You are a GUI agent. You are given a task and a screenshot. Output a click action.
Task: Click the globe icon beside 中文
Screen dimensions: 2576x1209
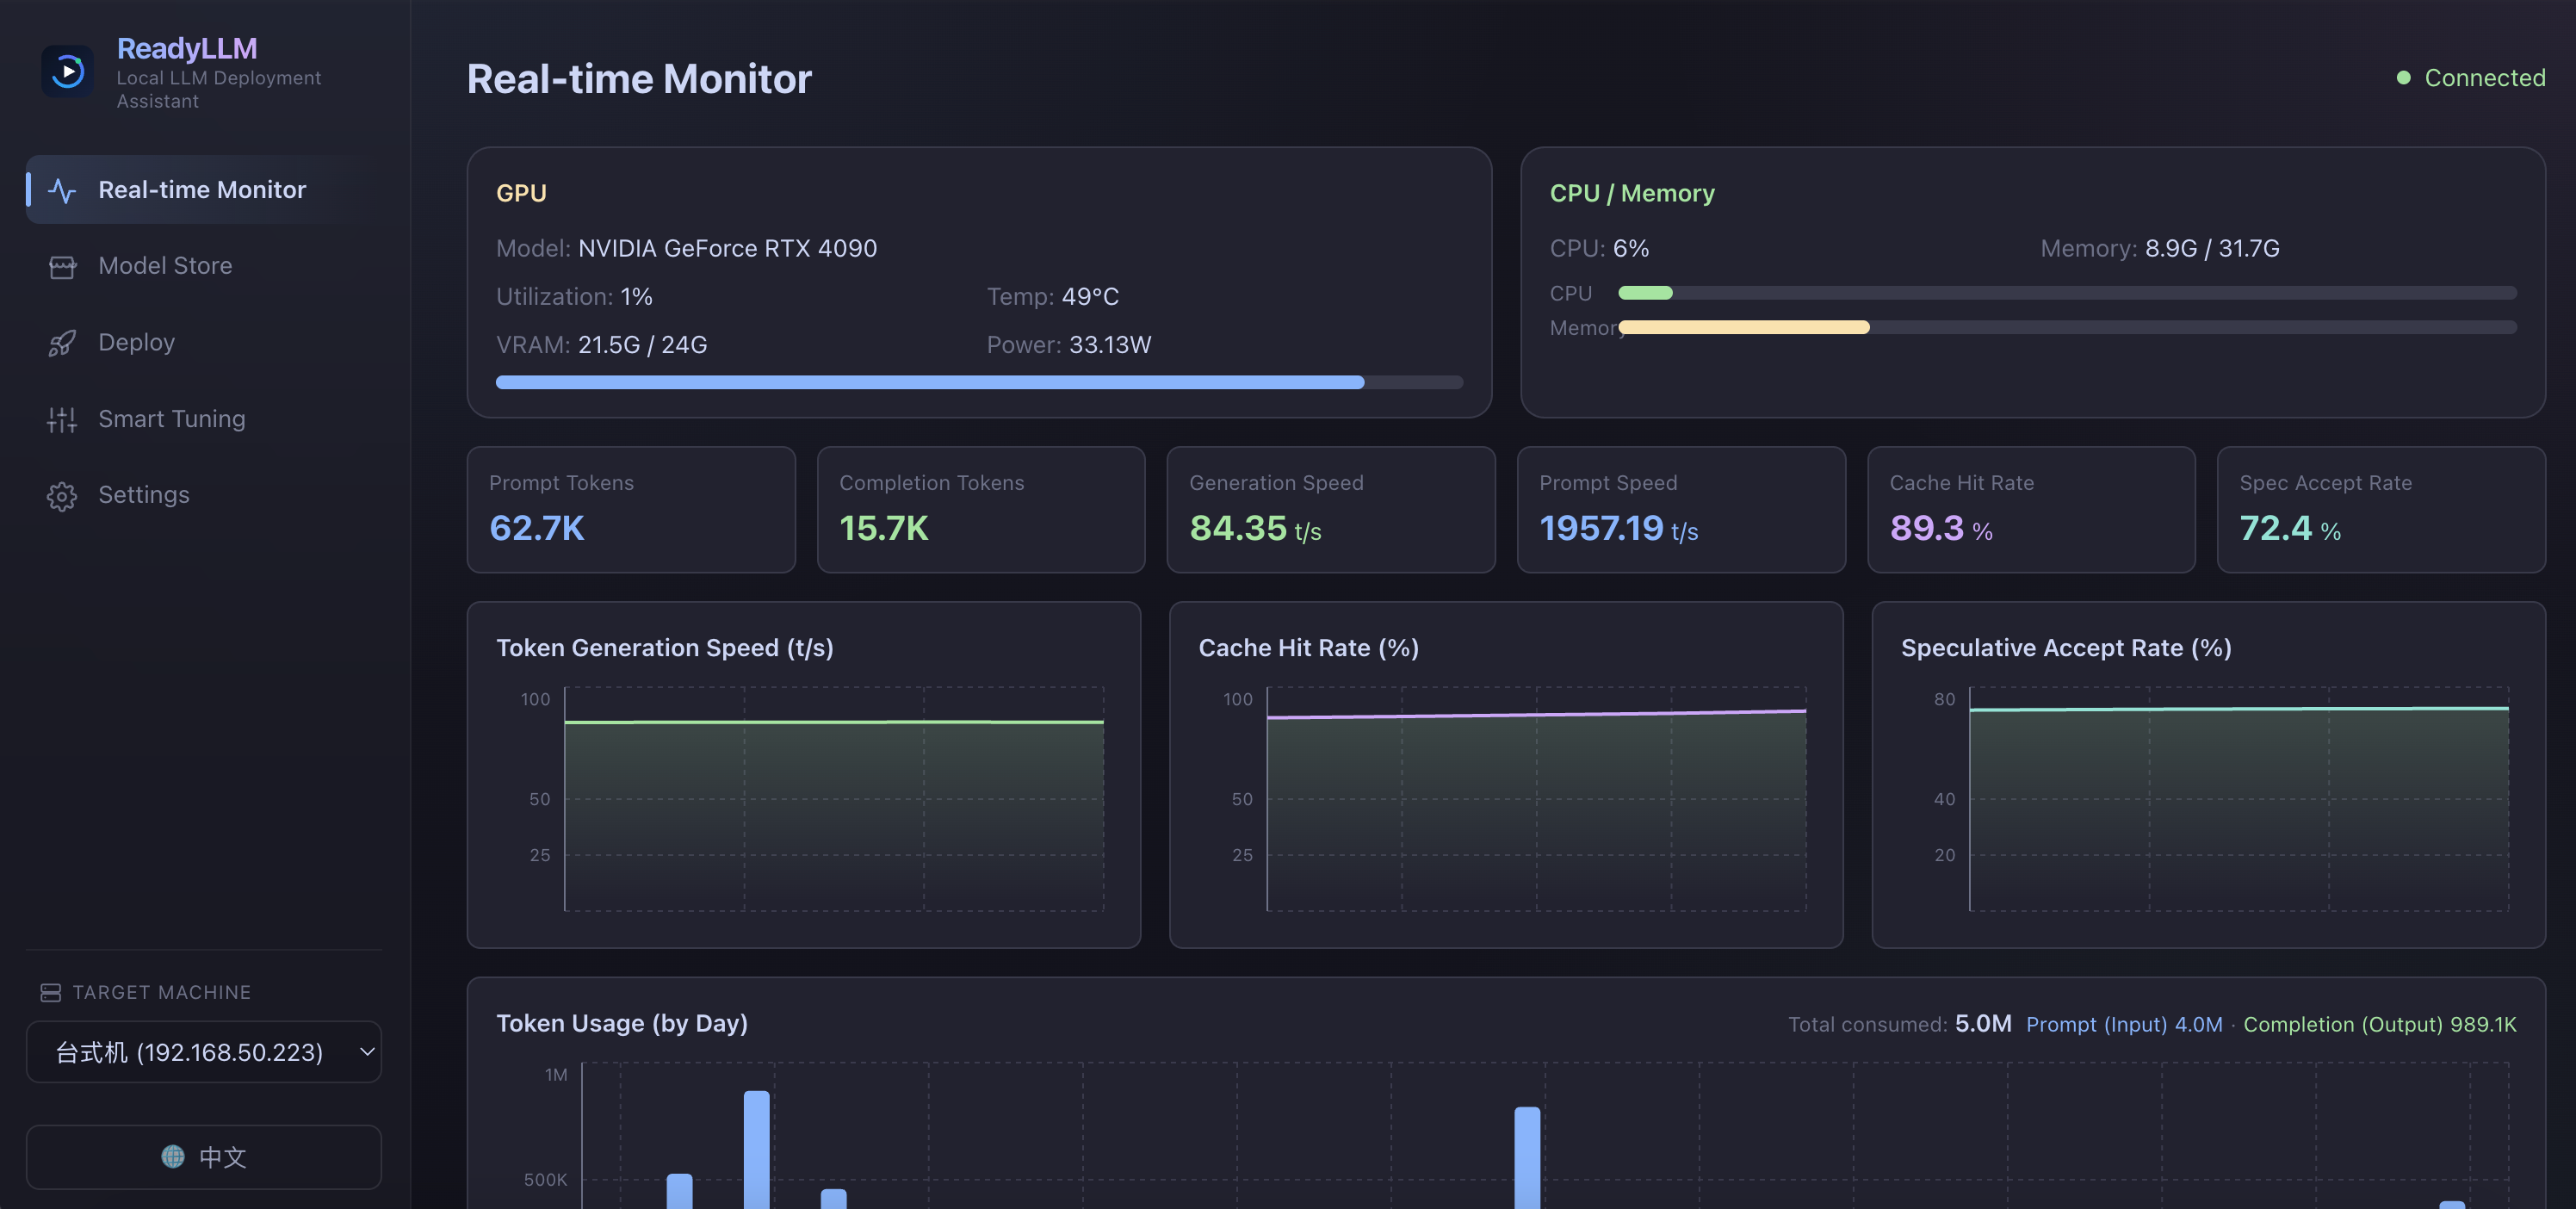click(173, 1156)
